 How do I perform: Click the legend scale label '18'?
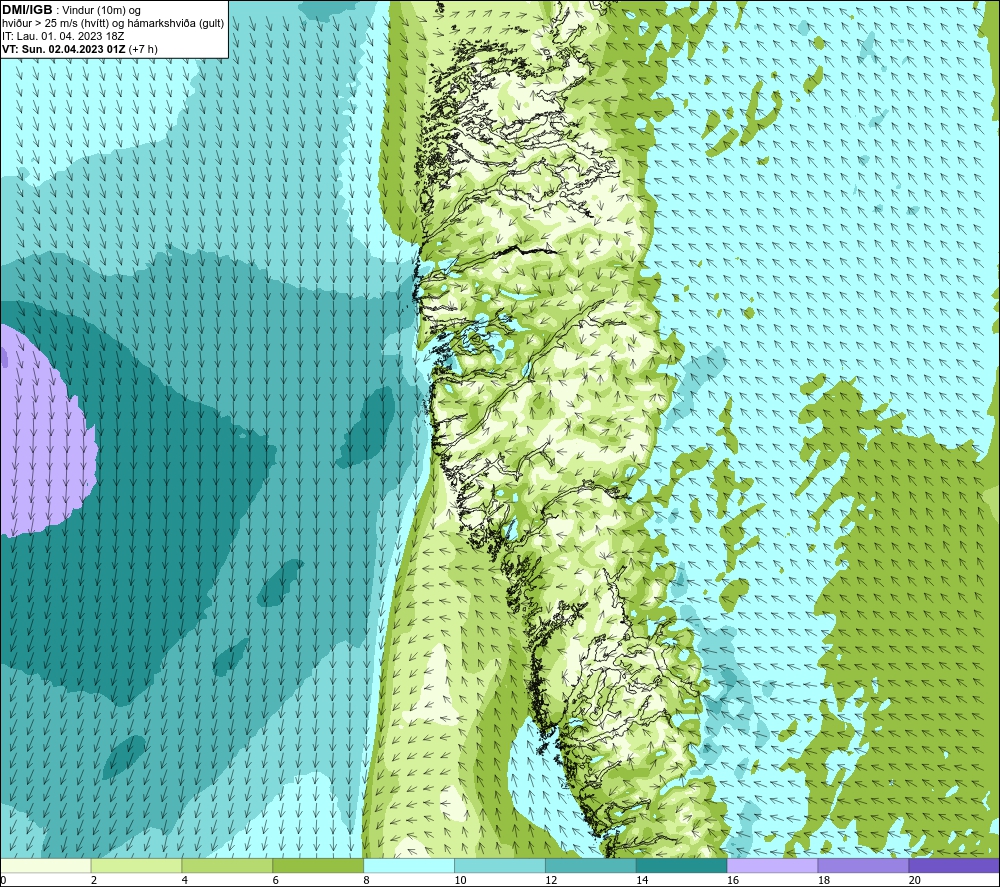[824, 881]
